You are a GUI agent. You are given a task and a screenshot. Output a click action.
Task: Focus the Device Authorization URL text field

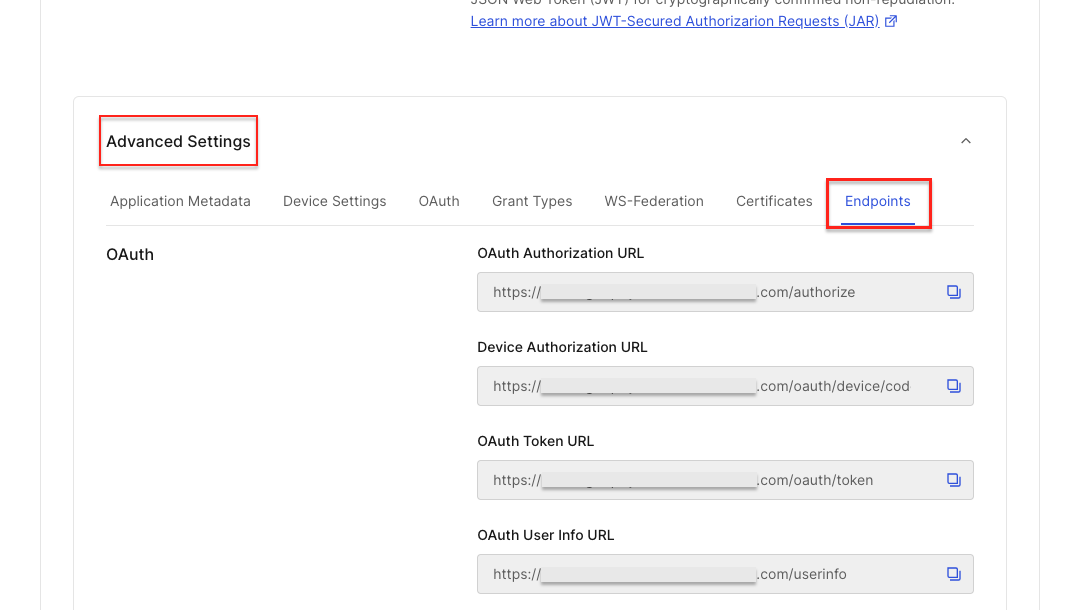click(700, 386)
